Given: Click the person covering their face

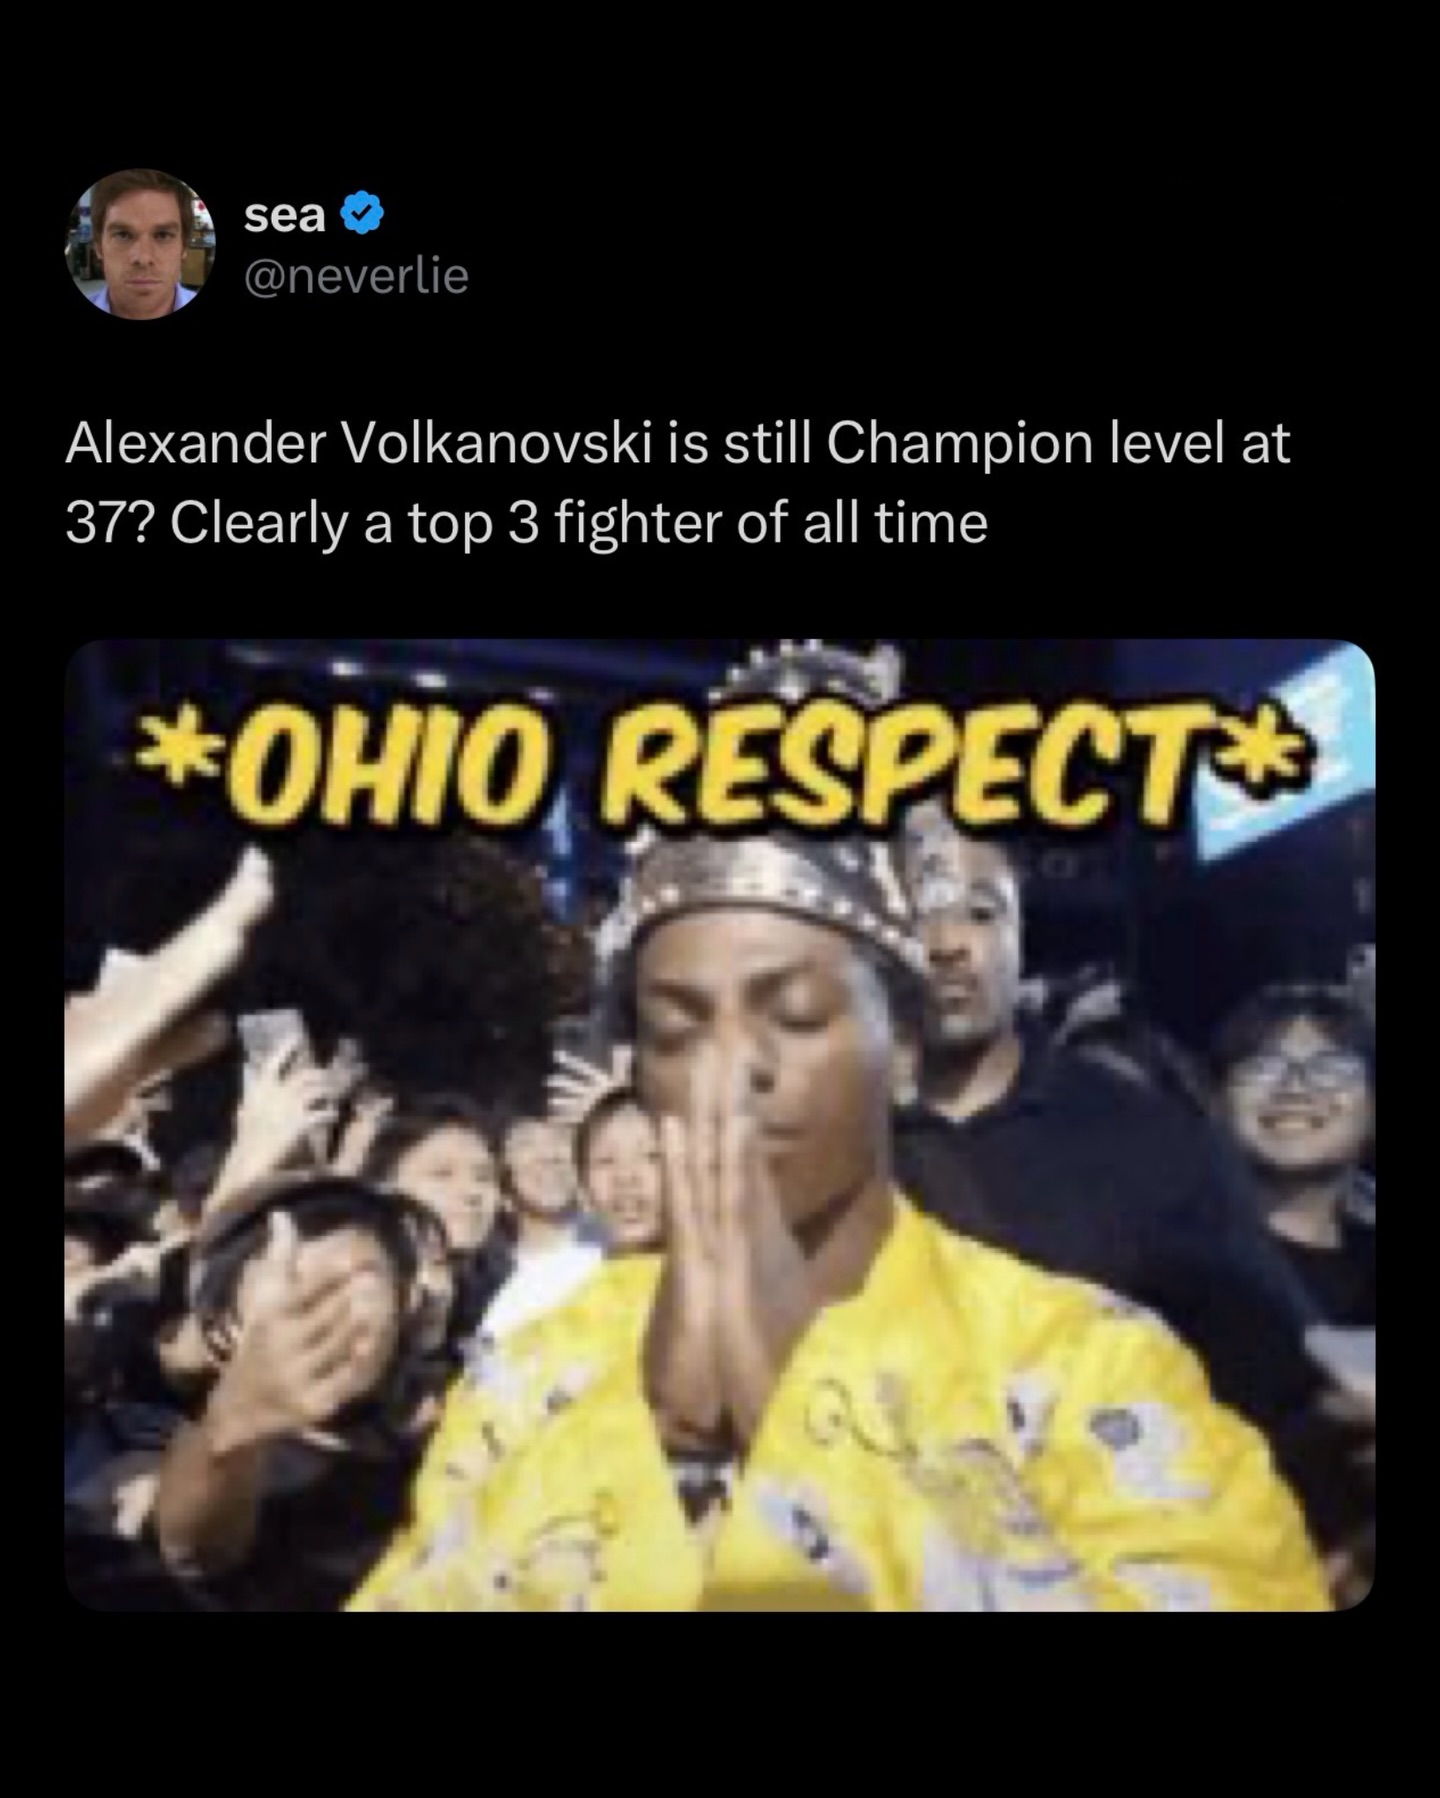Looking at the screenshot, I should pos(300,1310).
